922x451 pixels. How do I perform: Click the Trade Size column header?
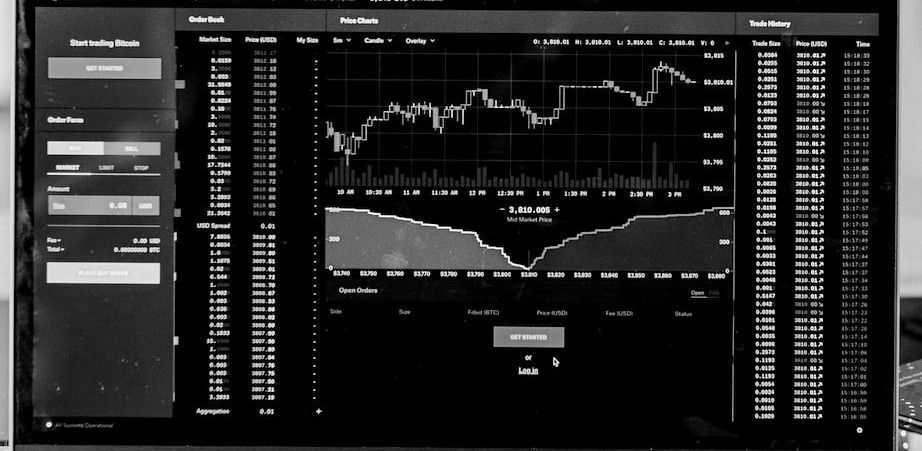coord(766,44)
